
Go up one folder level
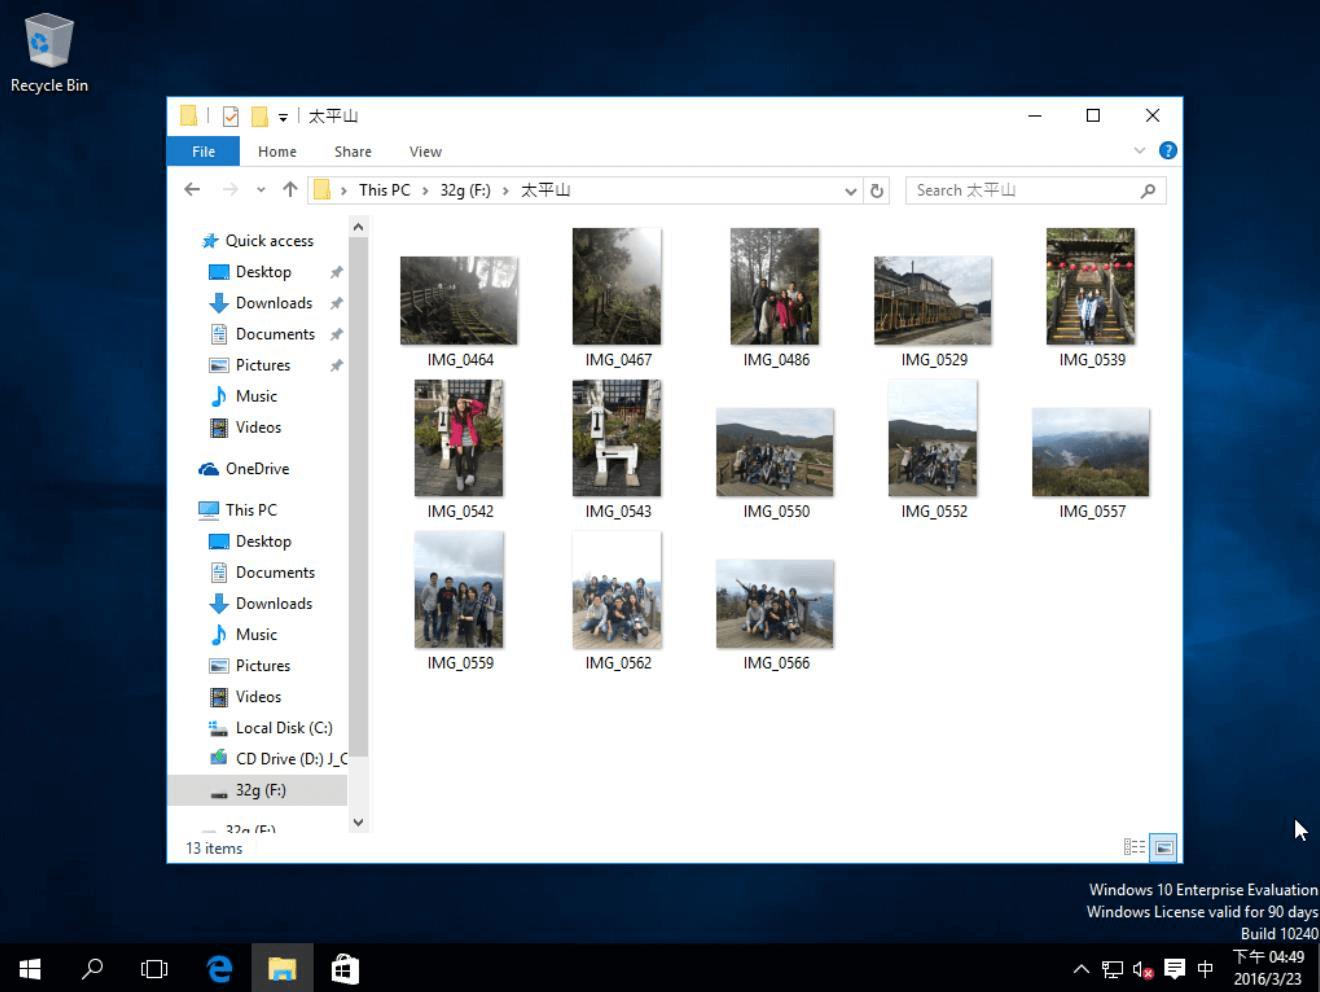[290, 190]
